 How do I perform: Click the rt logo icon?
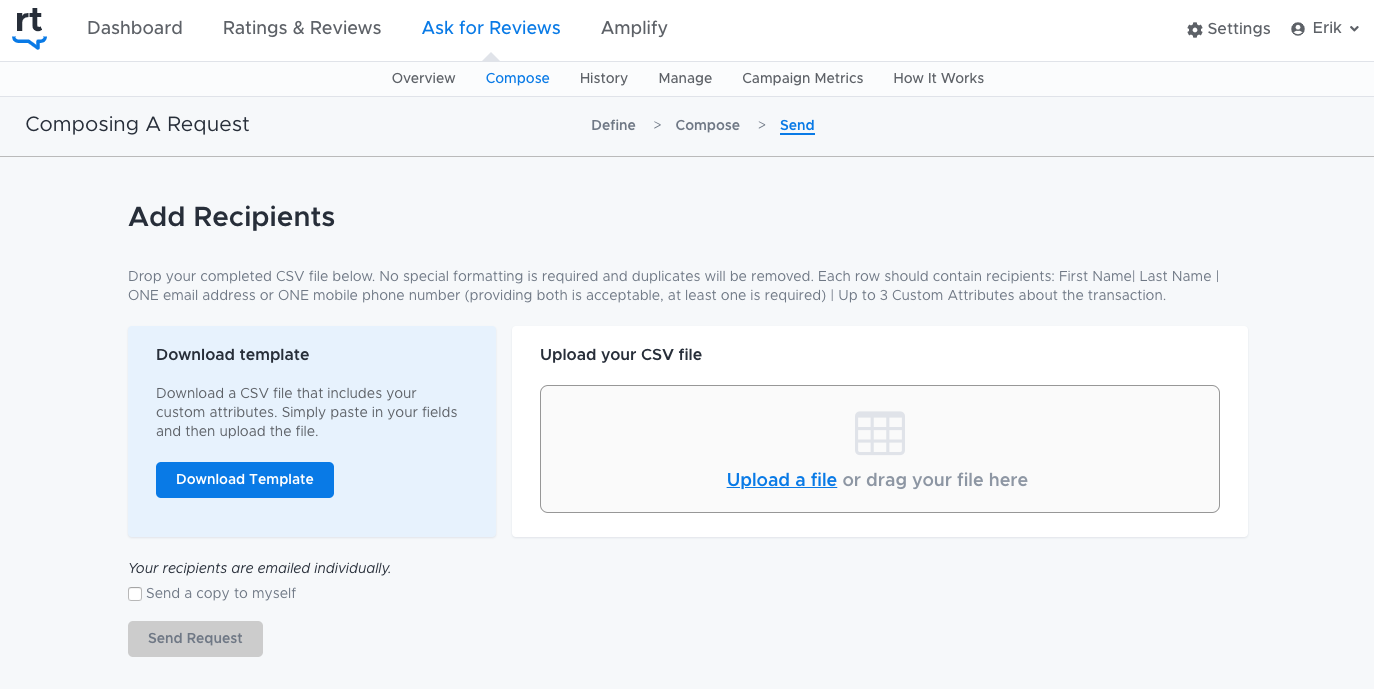pos(29,29)
